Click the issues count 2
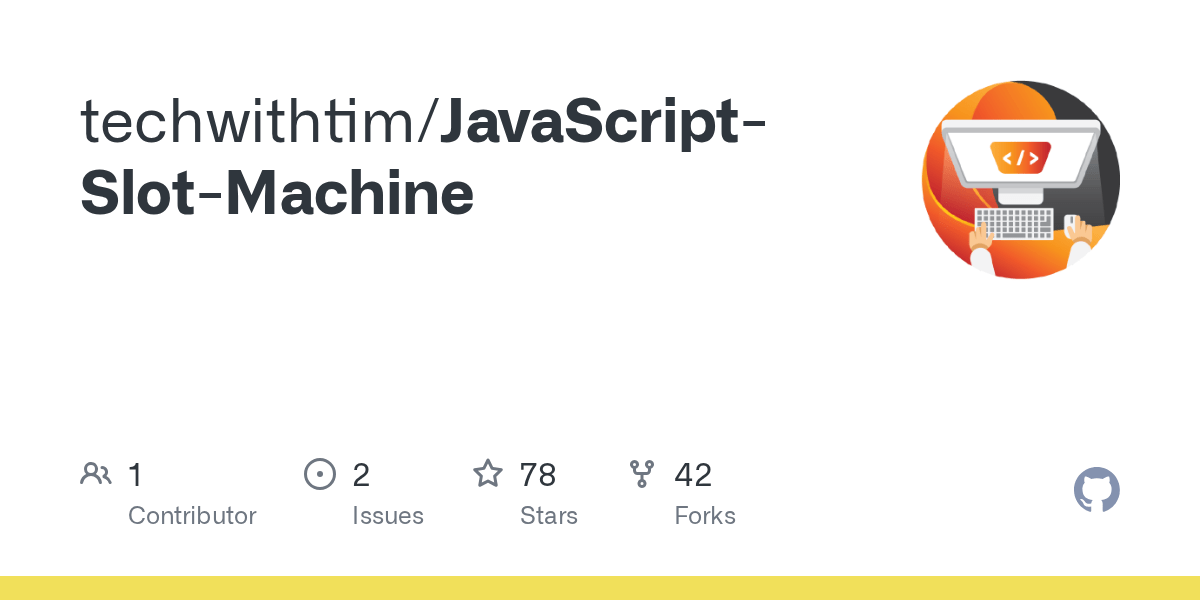 pyautogui.click(x=361, y=475)
